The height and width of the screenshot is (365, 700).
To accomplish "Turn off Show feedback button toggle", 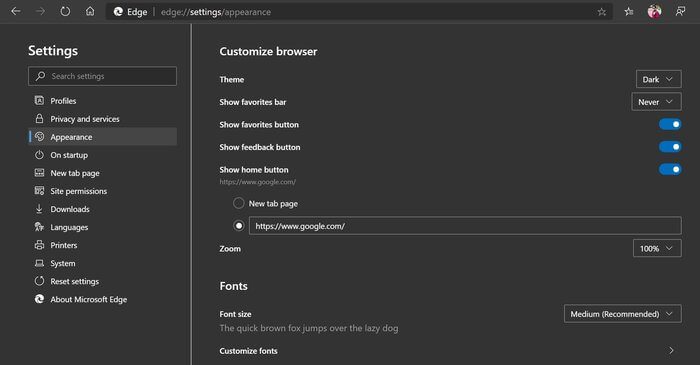I will 670,147.
